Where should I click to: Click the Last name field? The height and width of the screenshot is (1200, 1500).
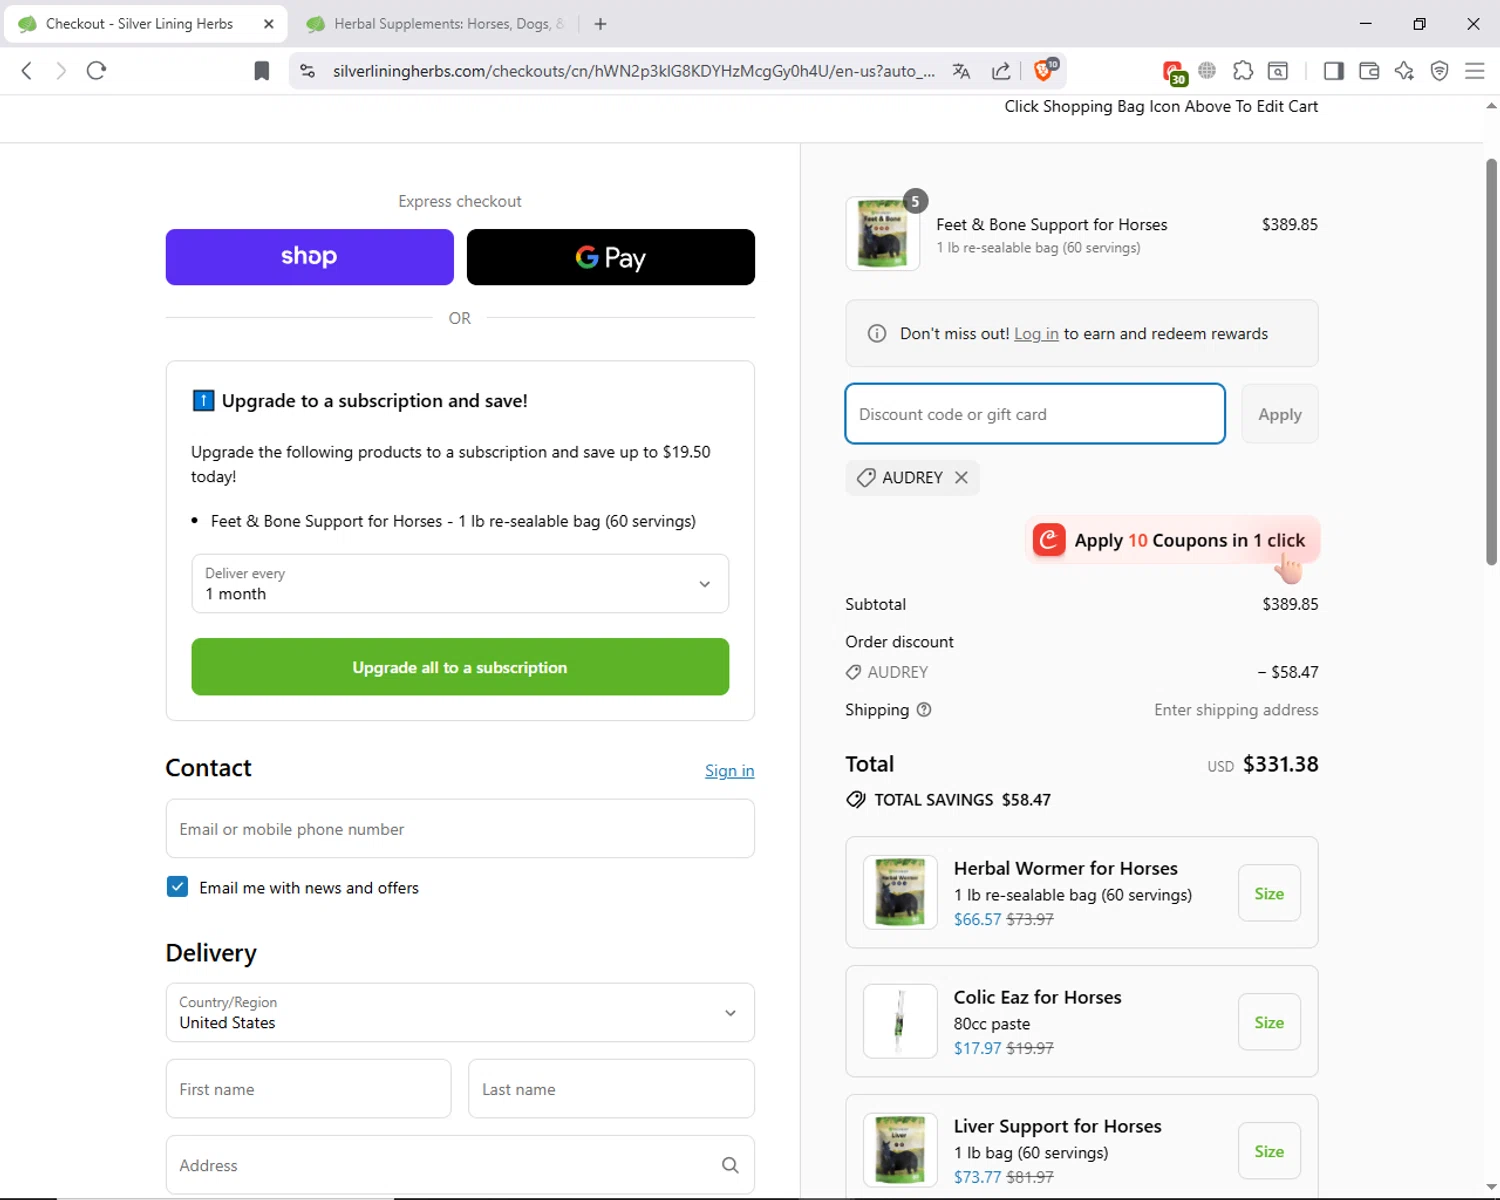[x=611, y=1089]
